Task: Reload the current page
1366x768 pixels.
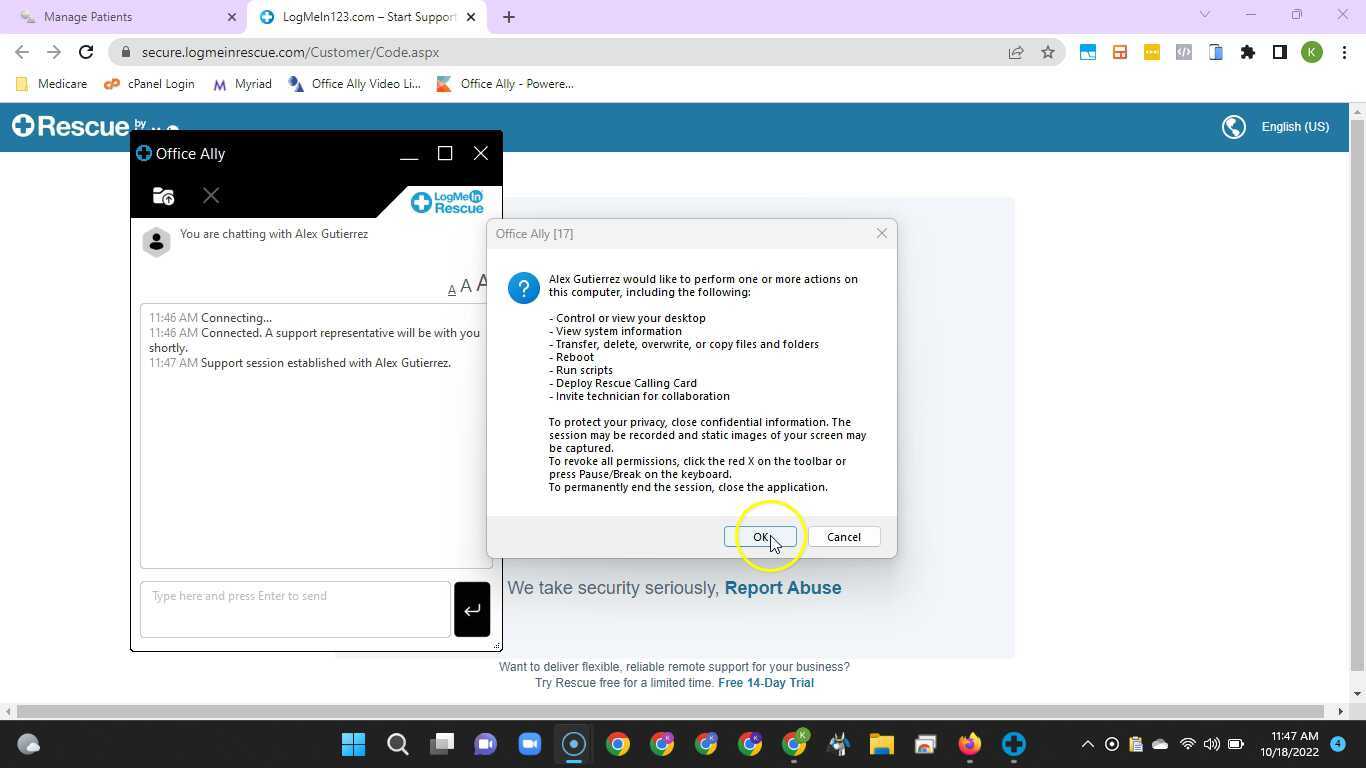Action: [x=86, y=52]
